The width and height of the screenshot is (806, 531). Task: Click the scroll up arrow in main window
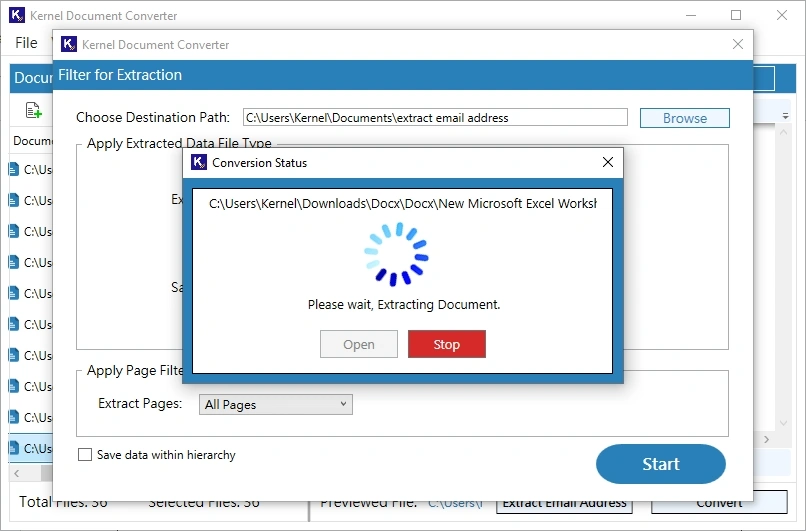pos(783,133)
